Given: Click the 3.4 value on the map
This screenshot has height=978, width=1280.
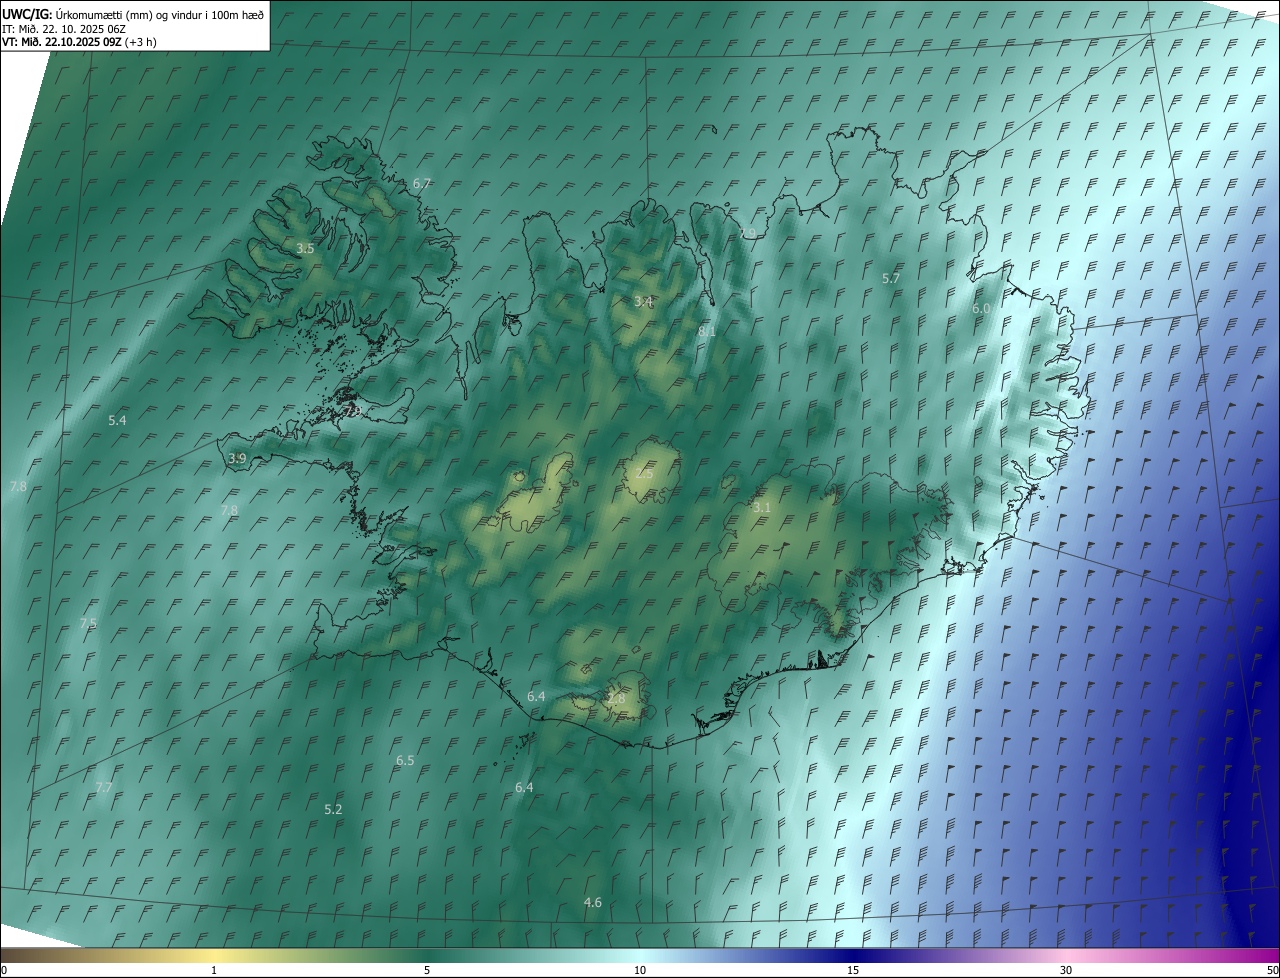Looking at the screenshot, I should point(643,301).
